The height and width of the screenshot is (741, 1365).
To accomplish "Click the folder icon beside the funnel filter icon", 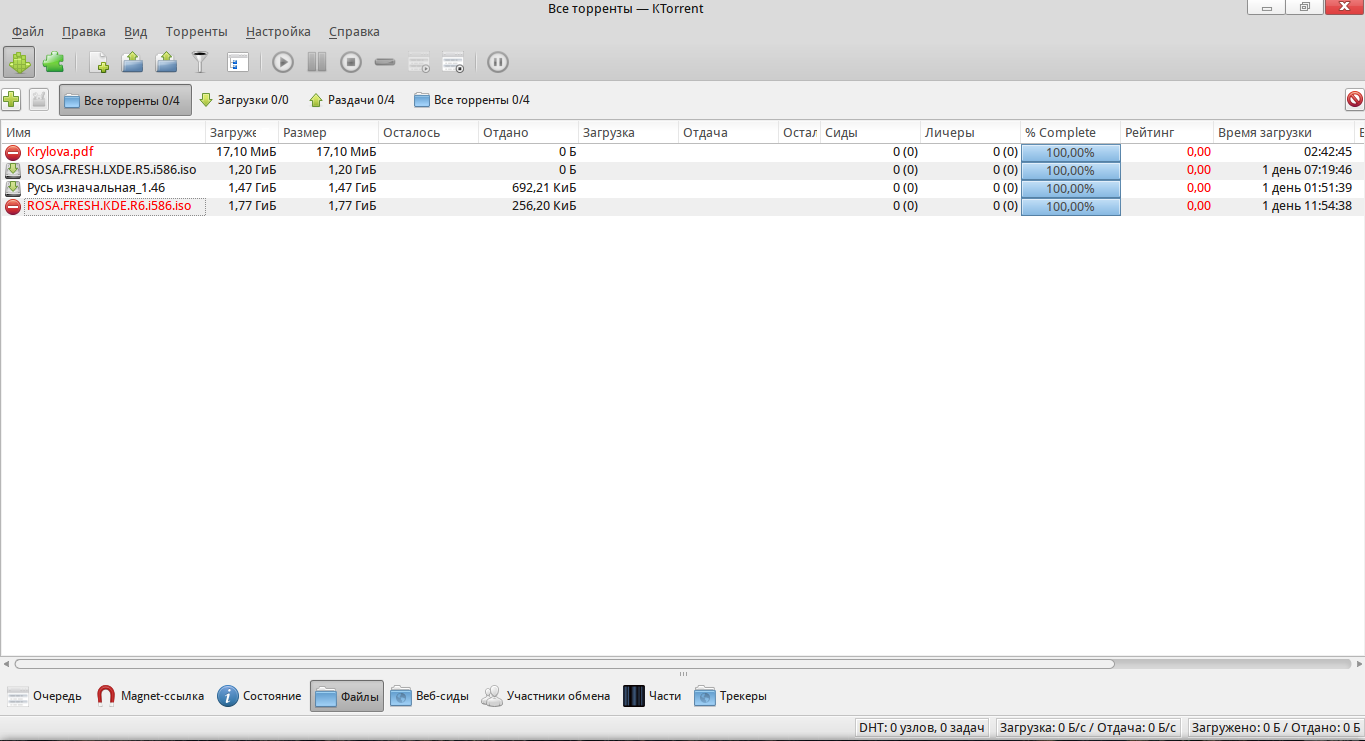I will click(166, 63).
